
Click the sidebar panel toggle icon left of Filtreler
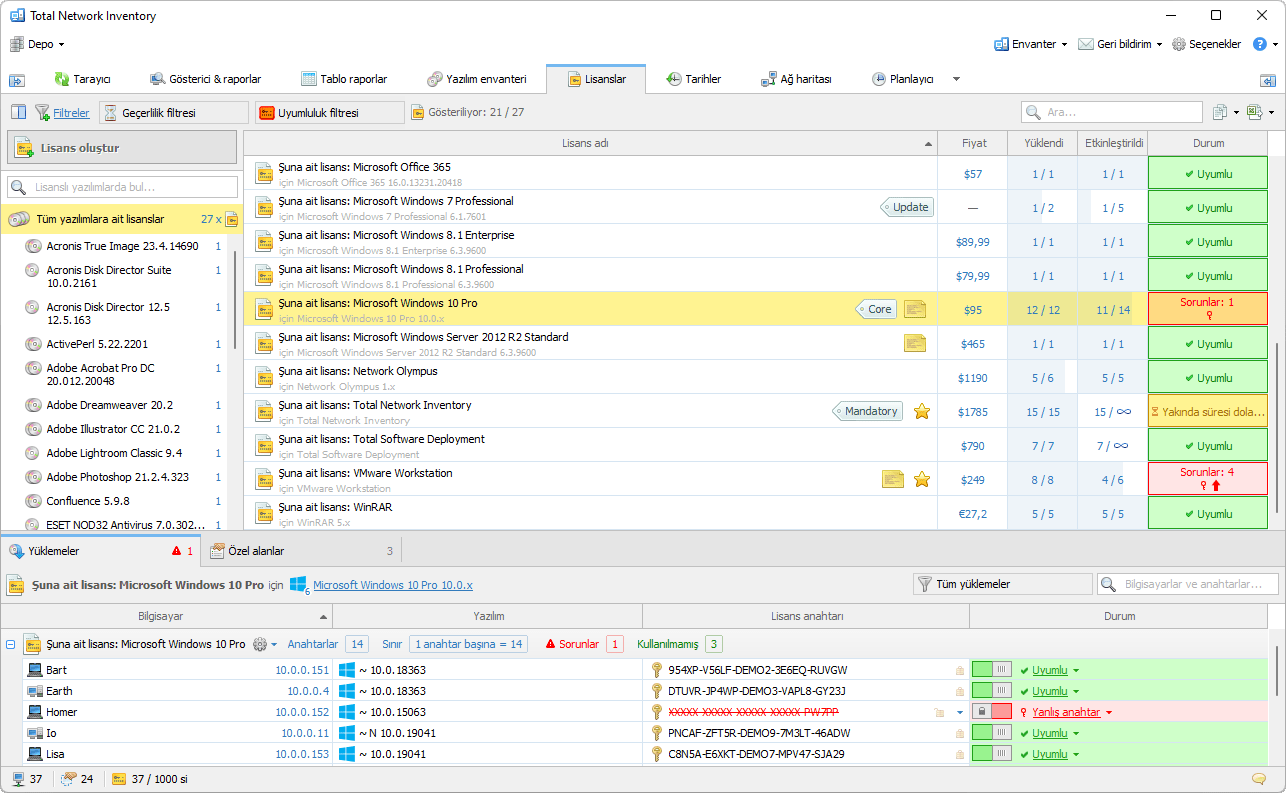tap(18, 112)
